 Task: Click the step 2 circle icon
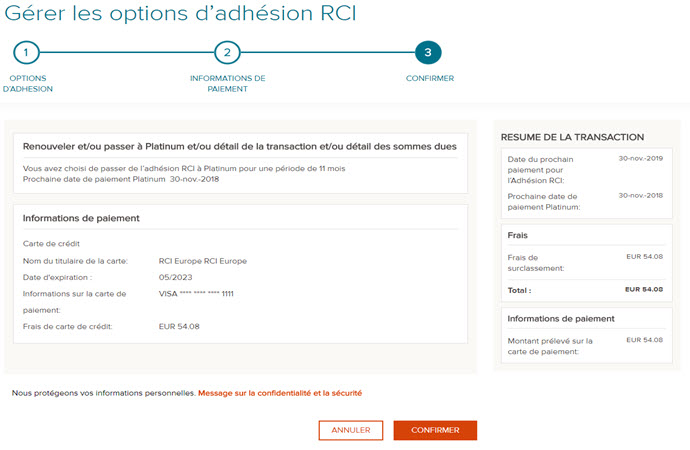[227, 53]
